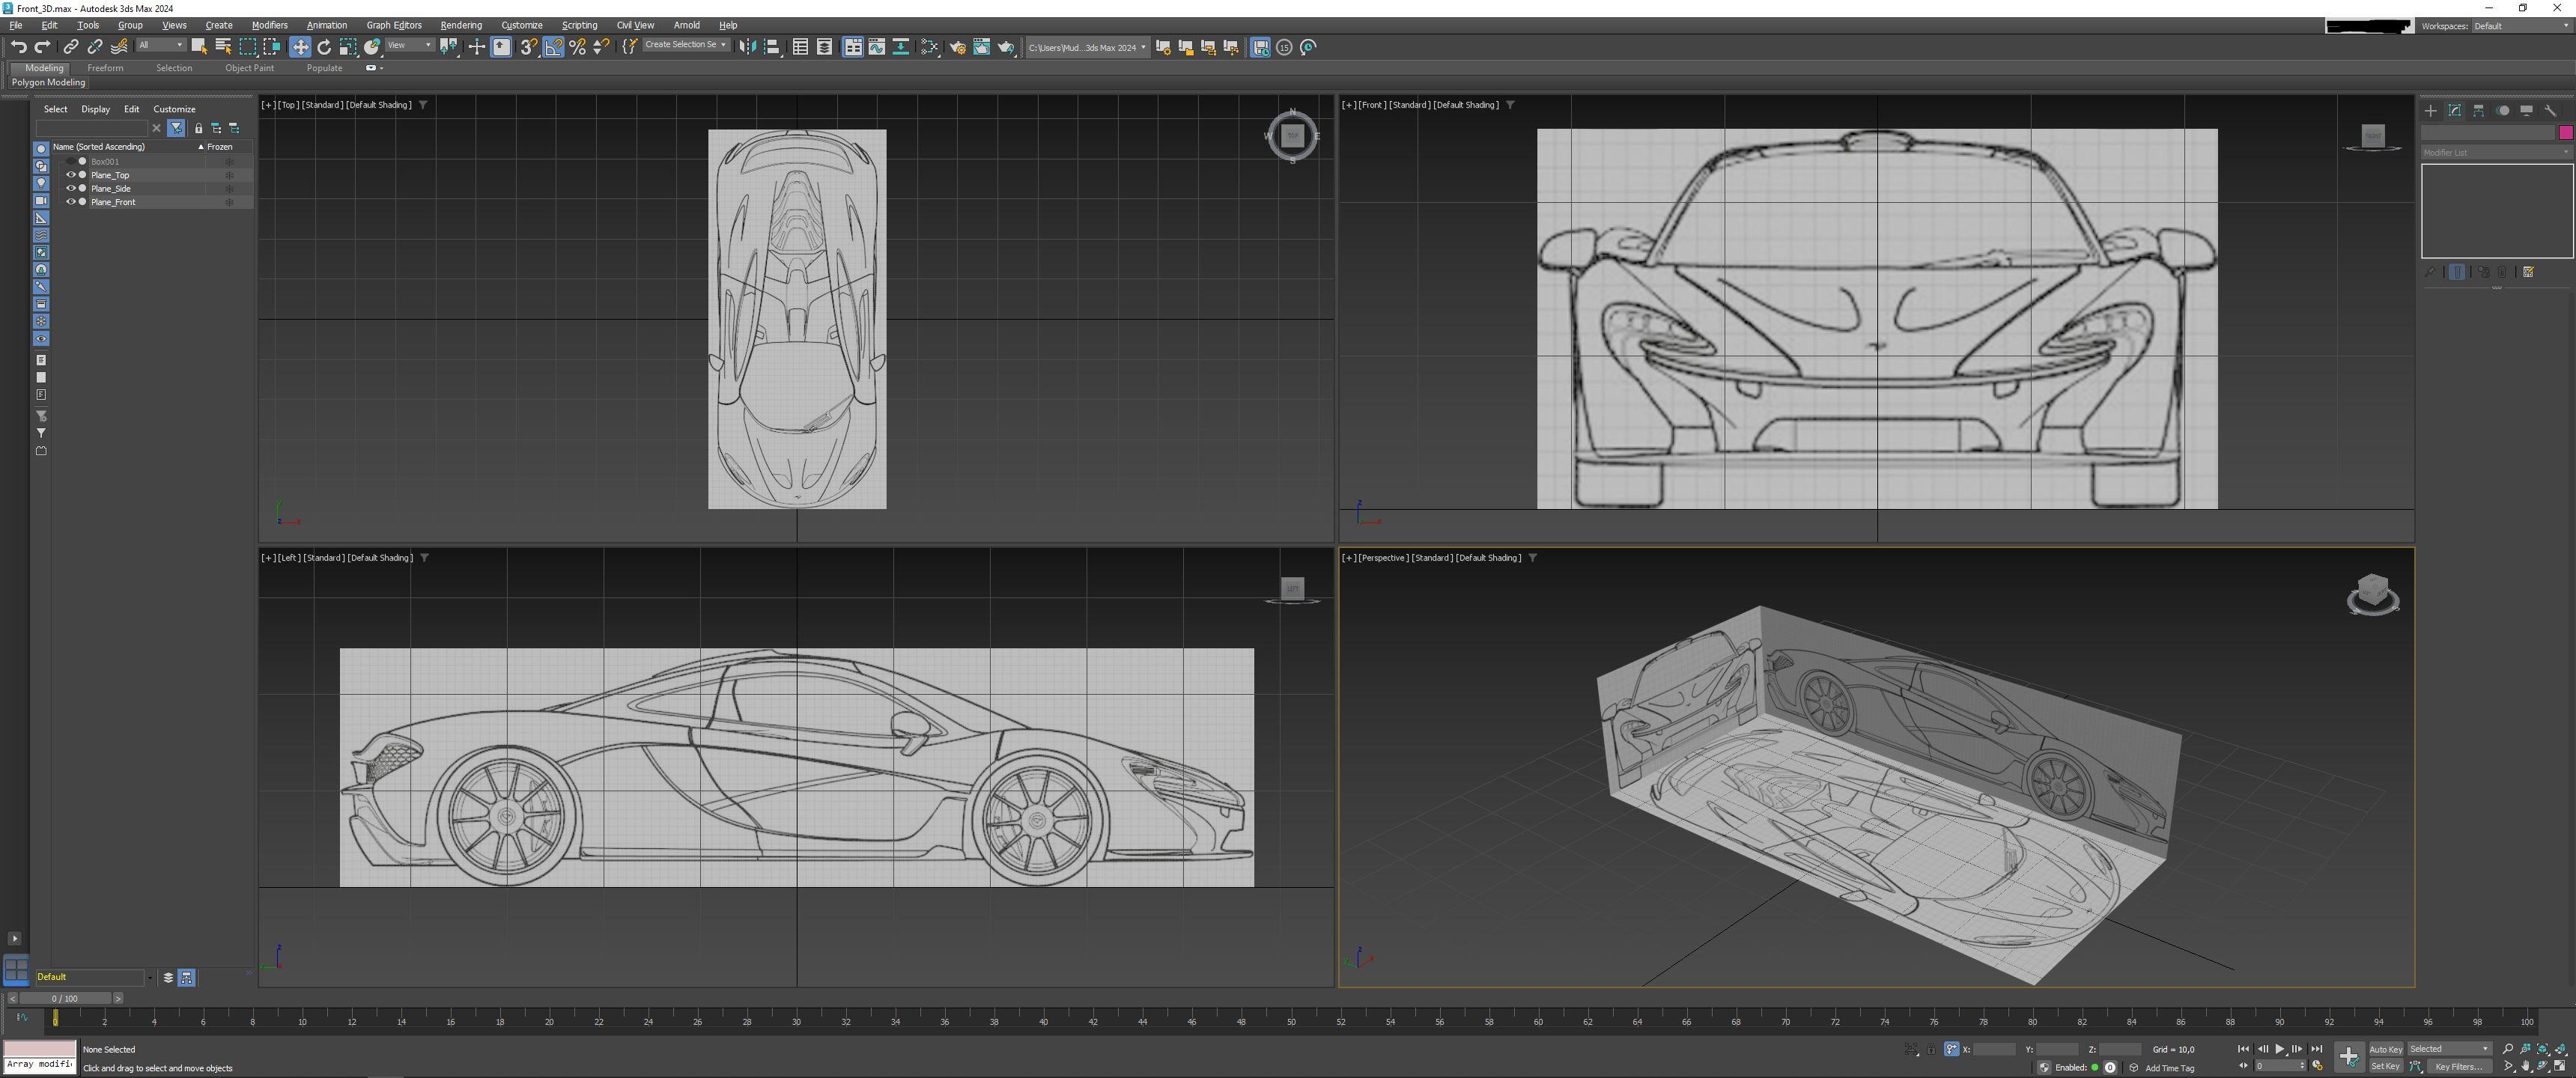Choose the Select Object tool

[x=199, y=47]
